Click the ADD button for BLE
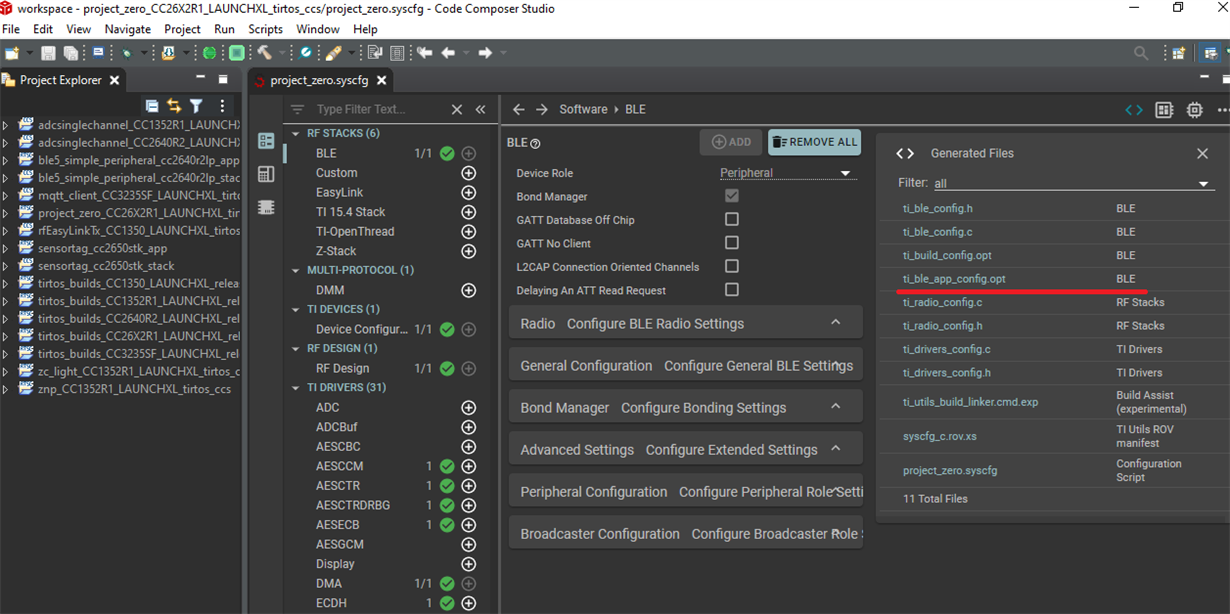Viewport: 1230px width, 614px height. (x=731, y=142)
